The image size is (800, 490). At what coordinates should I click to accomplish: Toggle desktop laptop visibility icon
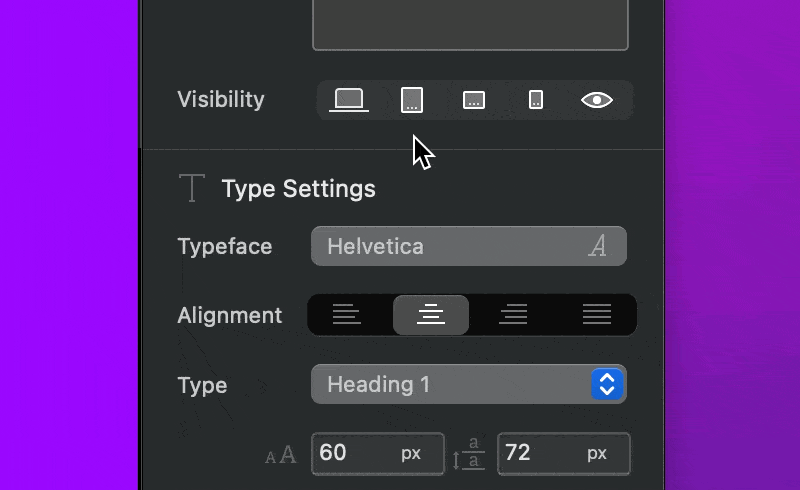(x=349, y=100)
